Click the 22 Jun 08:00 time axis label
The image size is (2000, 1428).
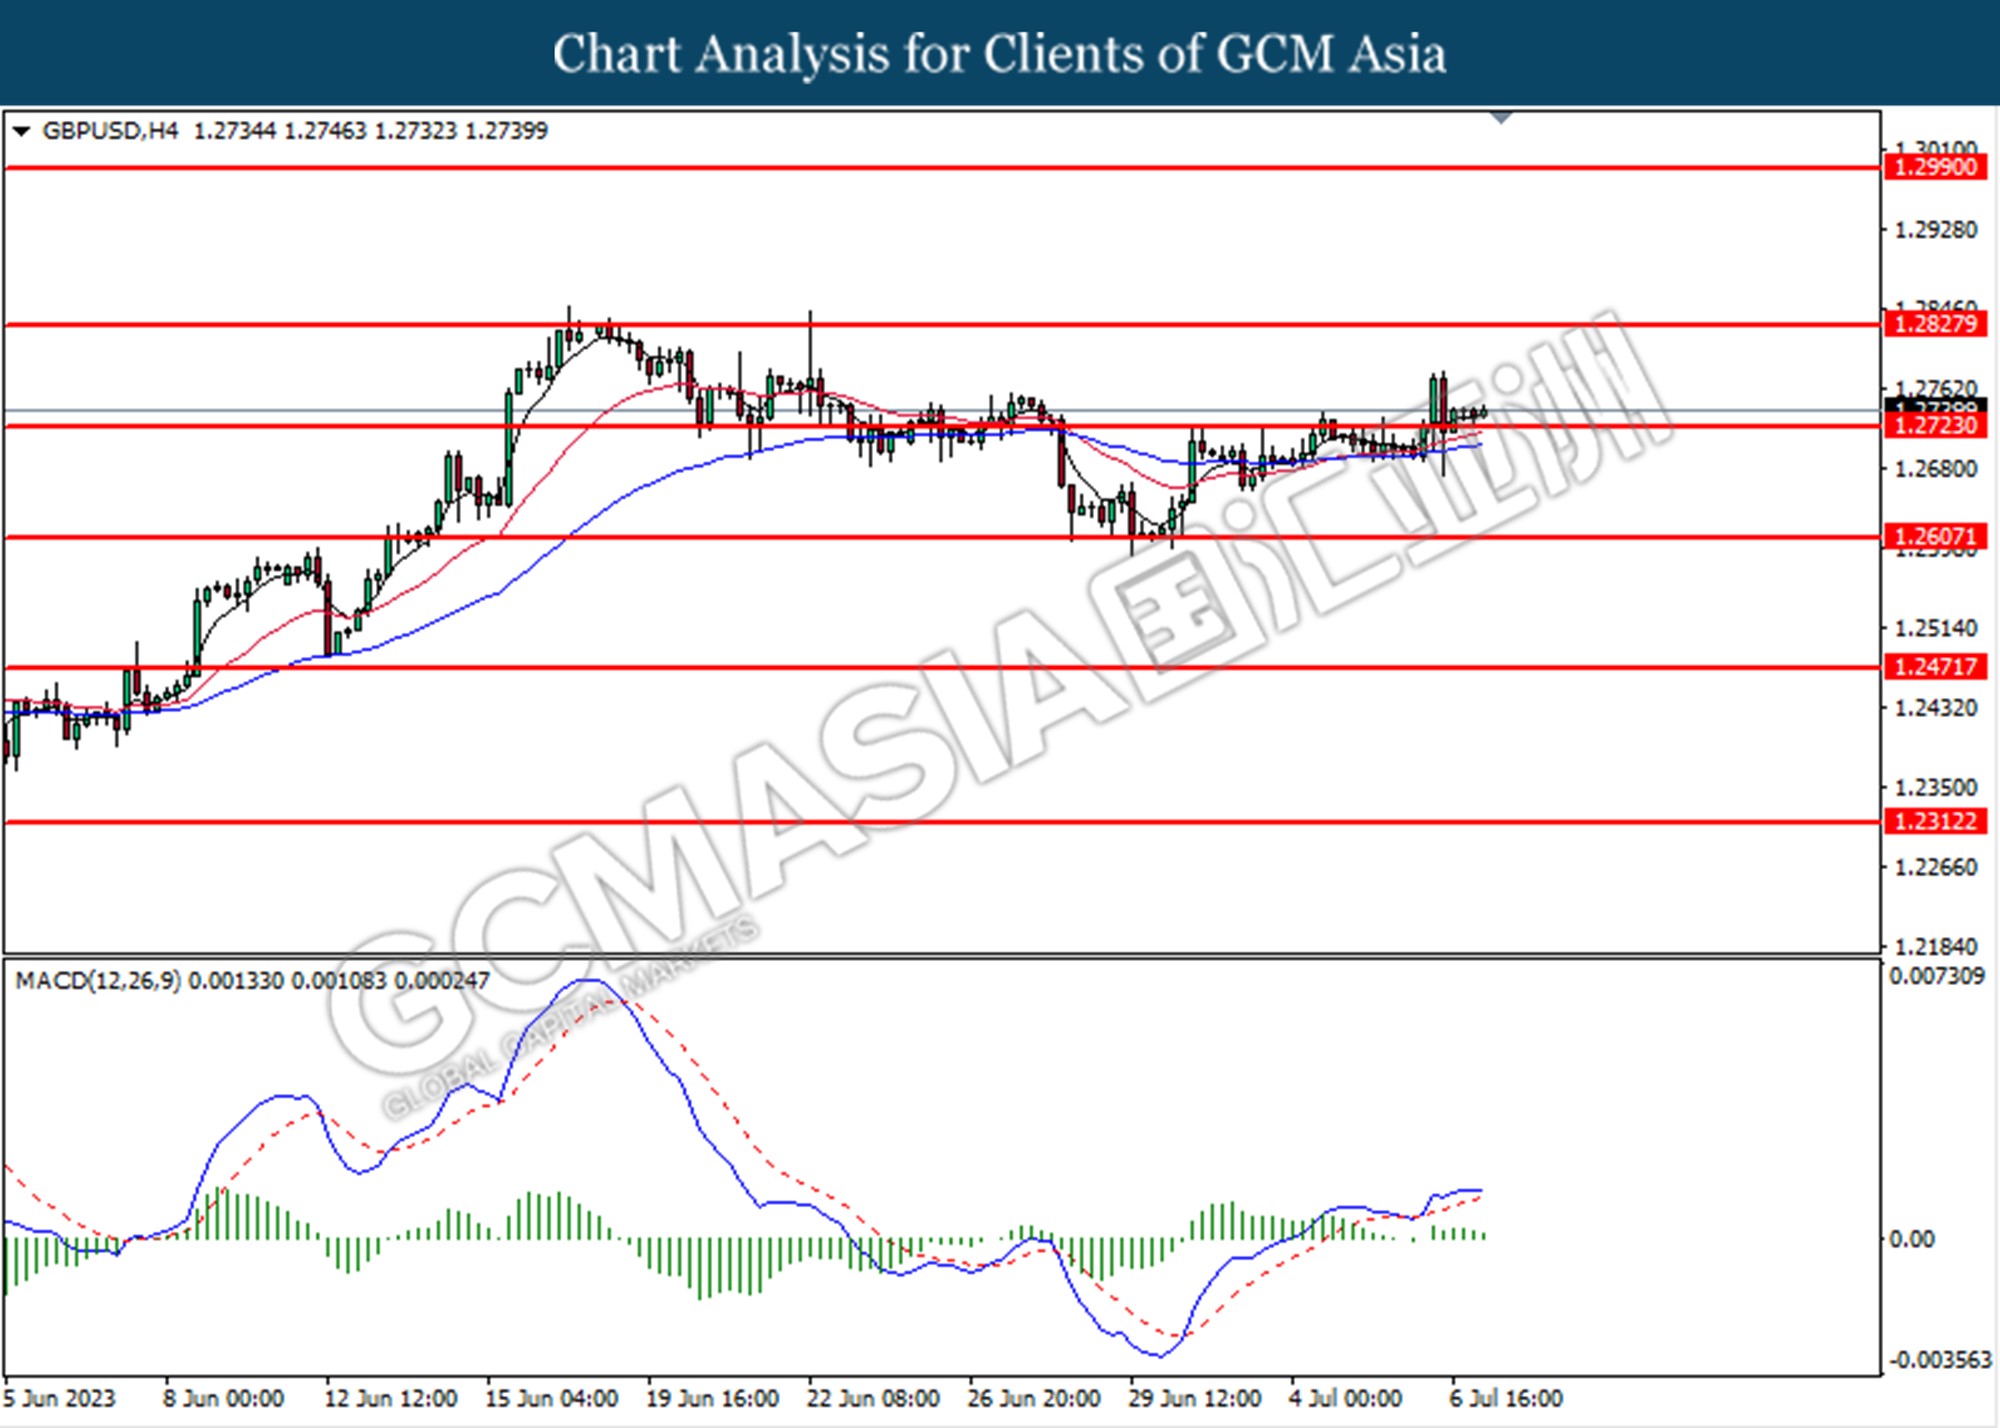873,1398
